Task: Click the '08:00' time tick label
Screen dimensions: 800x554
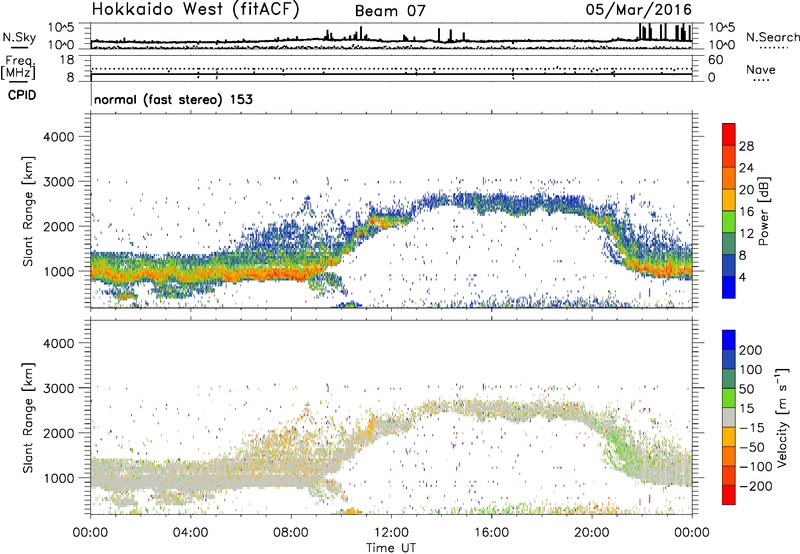Action: pyautogui.click(x=291, y=533)
